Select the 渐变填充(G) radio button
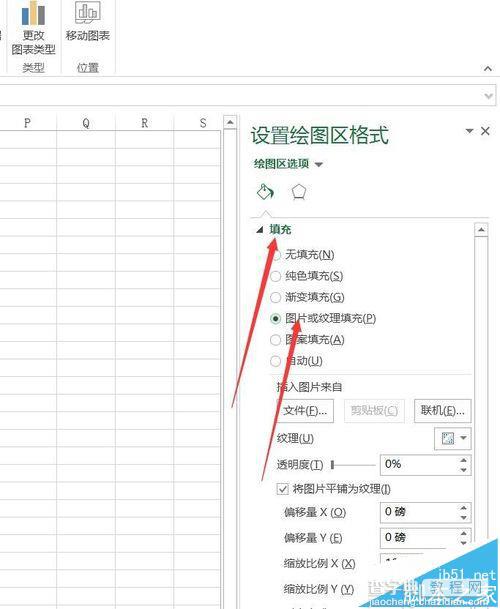 (275, 298)
